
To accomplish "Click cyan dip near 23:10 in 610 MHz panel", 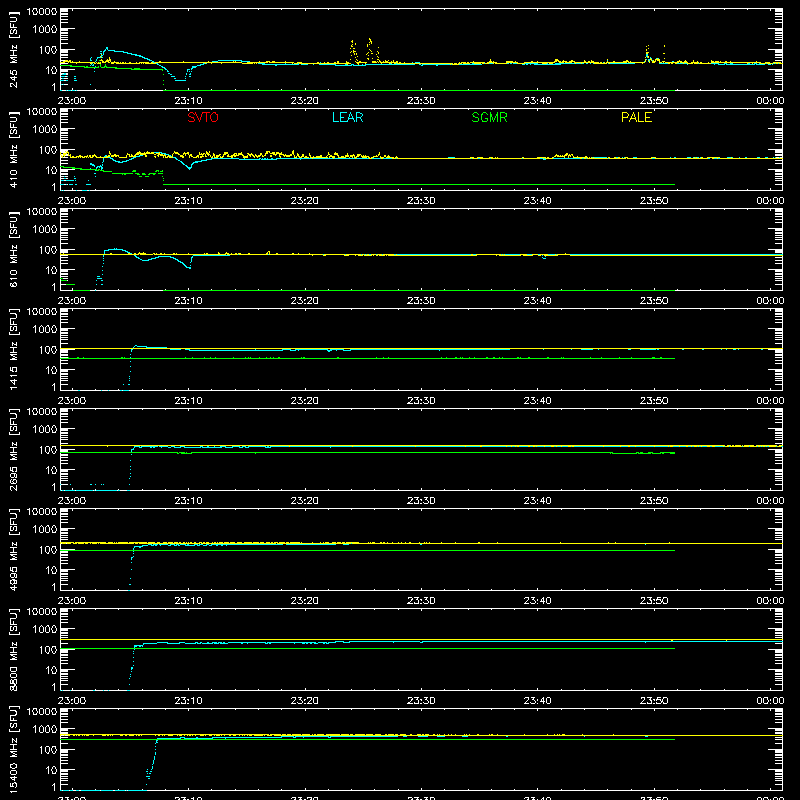I will point(188,265).
